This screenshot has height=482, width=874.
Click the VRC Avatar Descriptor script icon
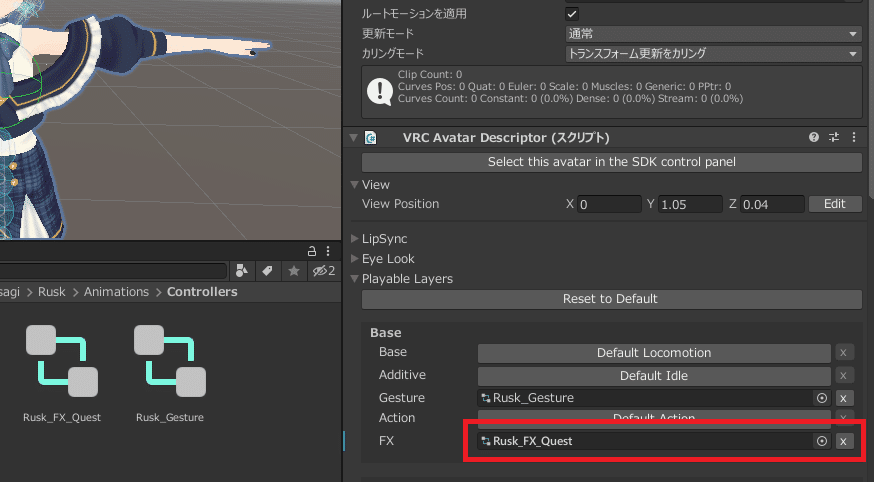(x=371, y=138)
